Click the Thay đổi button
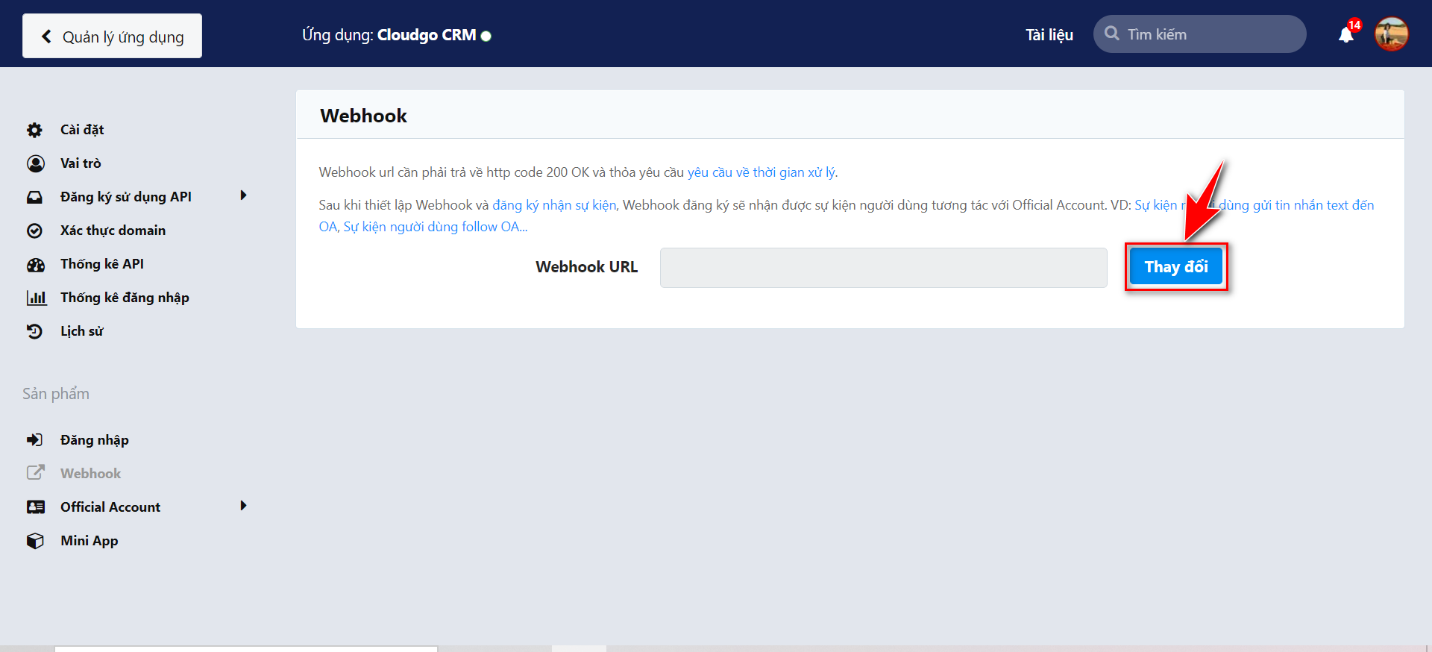 [1176, 266]
